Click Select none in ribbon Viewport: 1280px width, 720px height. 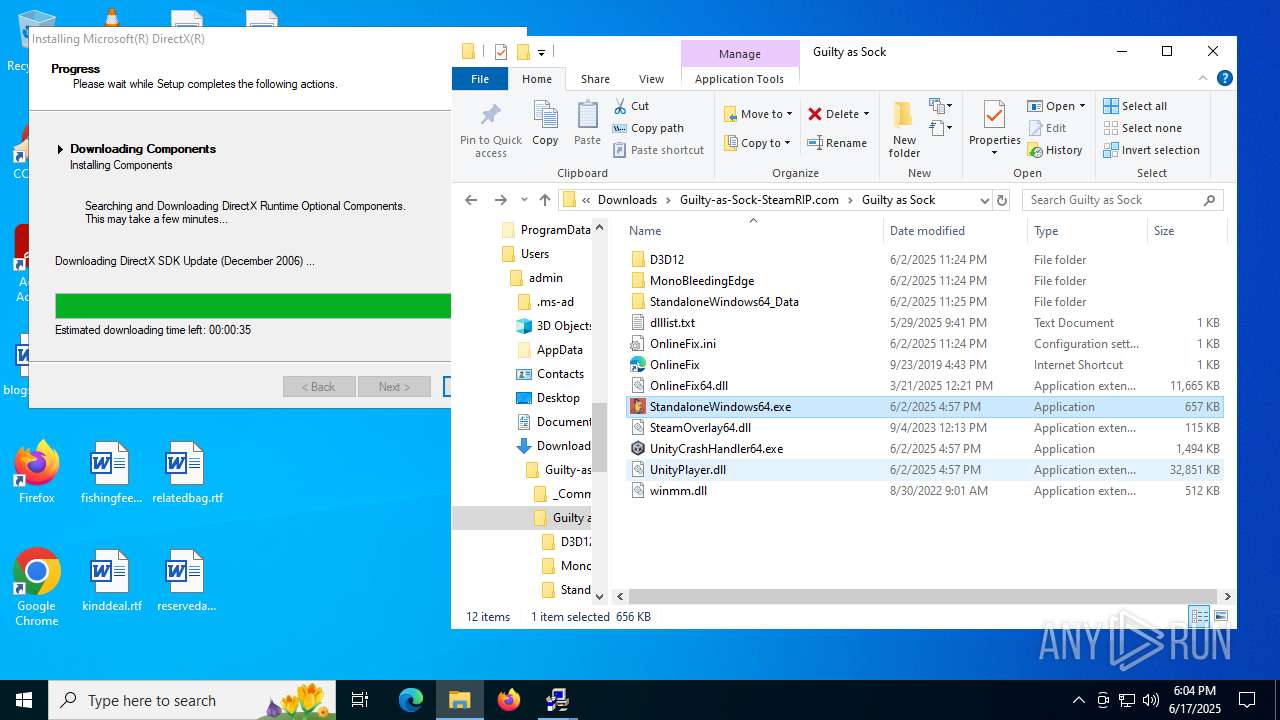(1142, 128)
